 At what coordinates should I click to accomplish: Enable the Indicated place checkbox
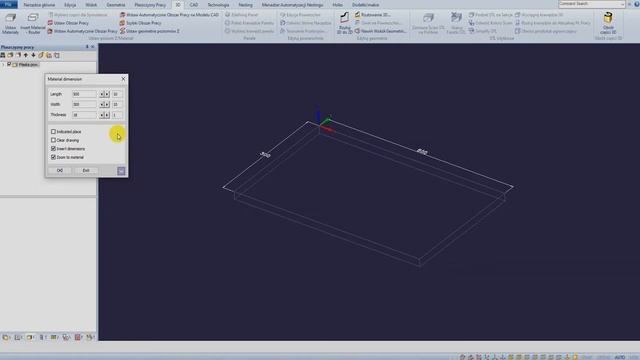point(53,131)
